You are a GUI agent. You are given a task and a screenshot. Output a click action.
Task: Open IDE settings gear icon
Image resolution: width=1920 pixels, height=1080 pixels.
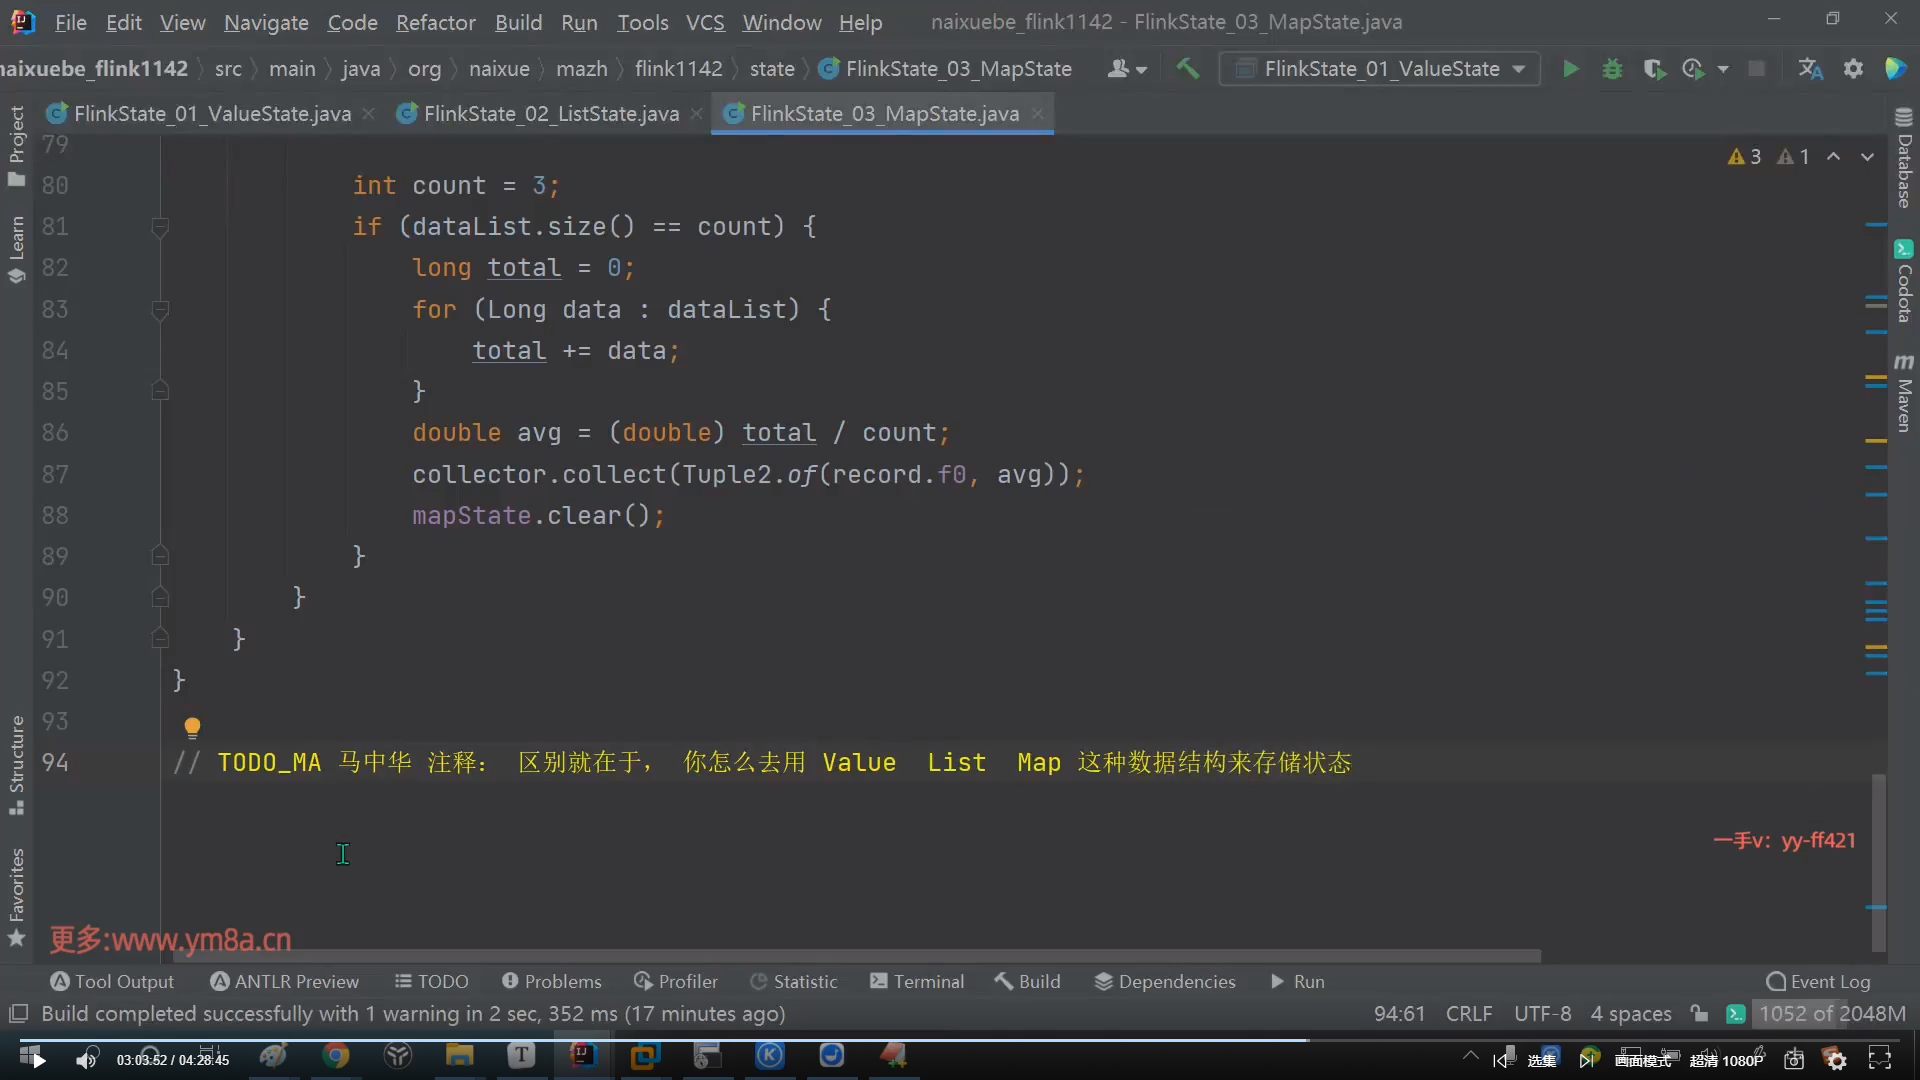click(x=1853, y=69)
